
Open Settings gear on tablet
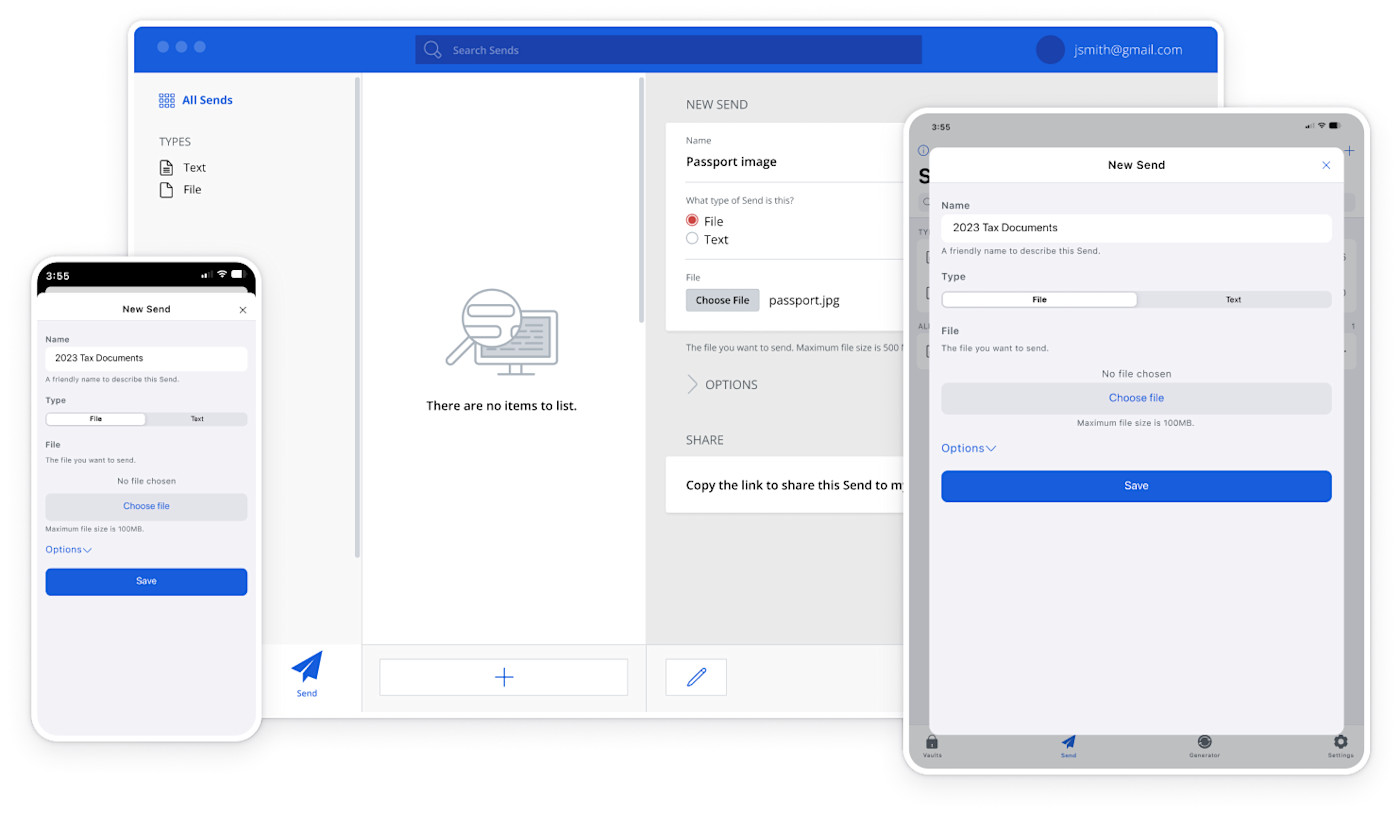coord(1340,743)
